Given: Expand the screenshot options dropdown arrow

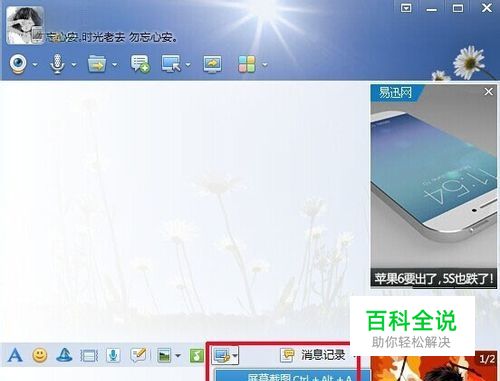Looking at the screenshot, I should [235, 356].
